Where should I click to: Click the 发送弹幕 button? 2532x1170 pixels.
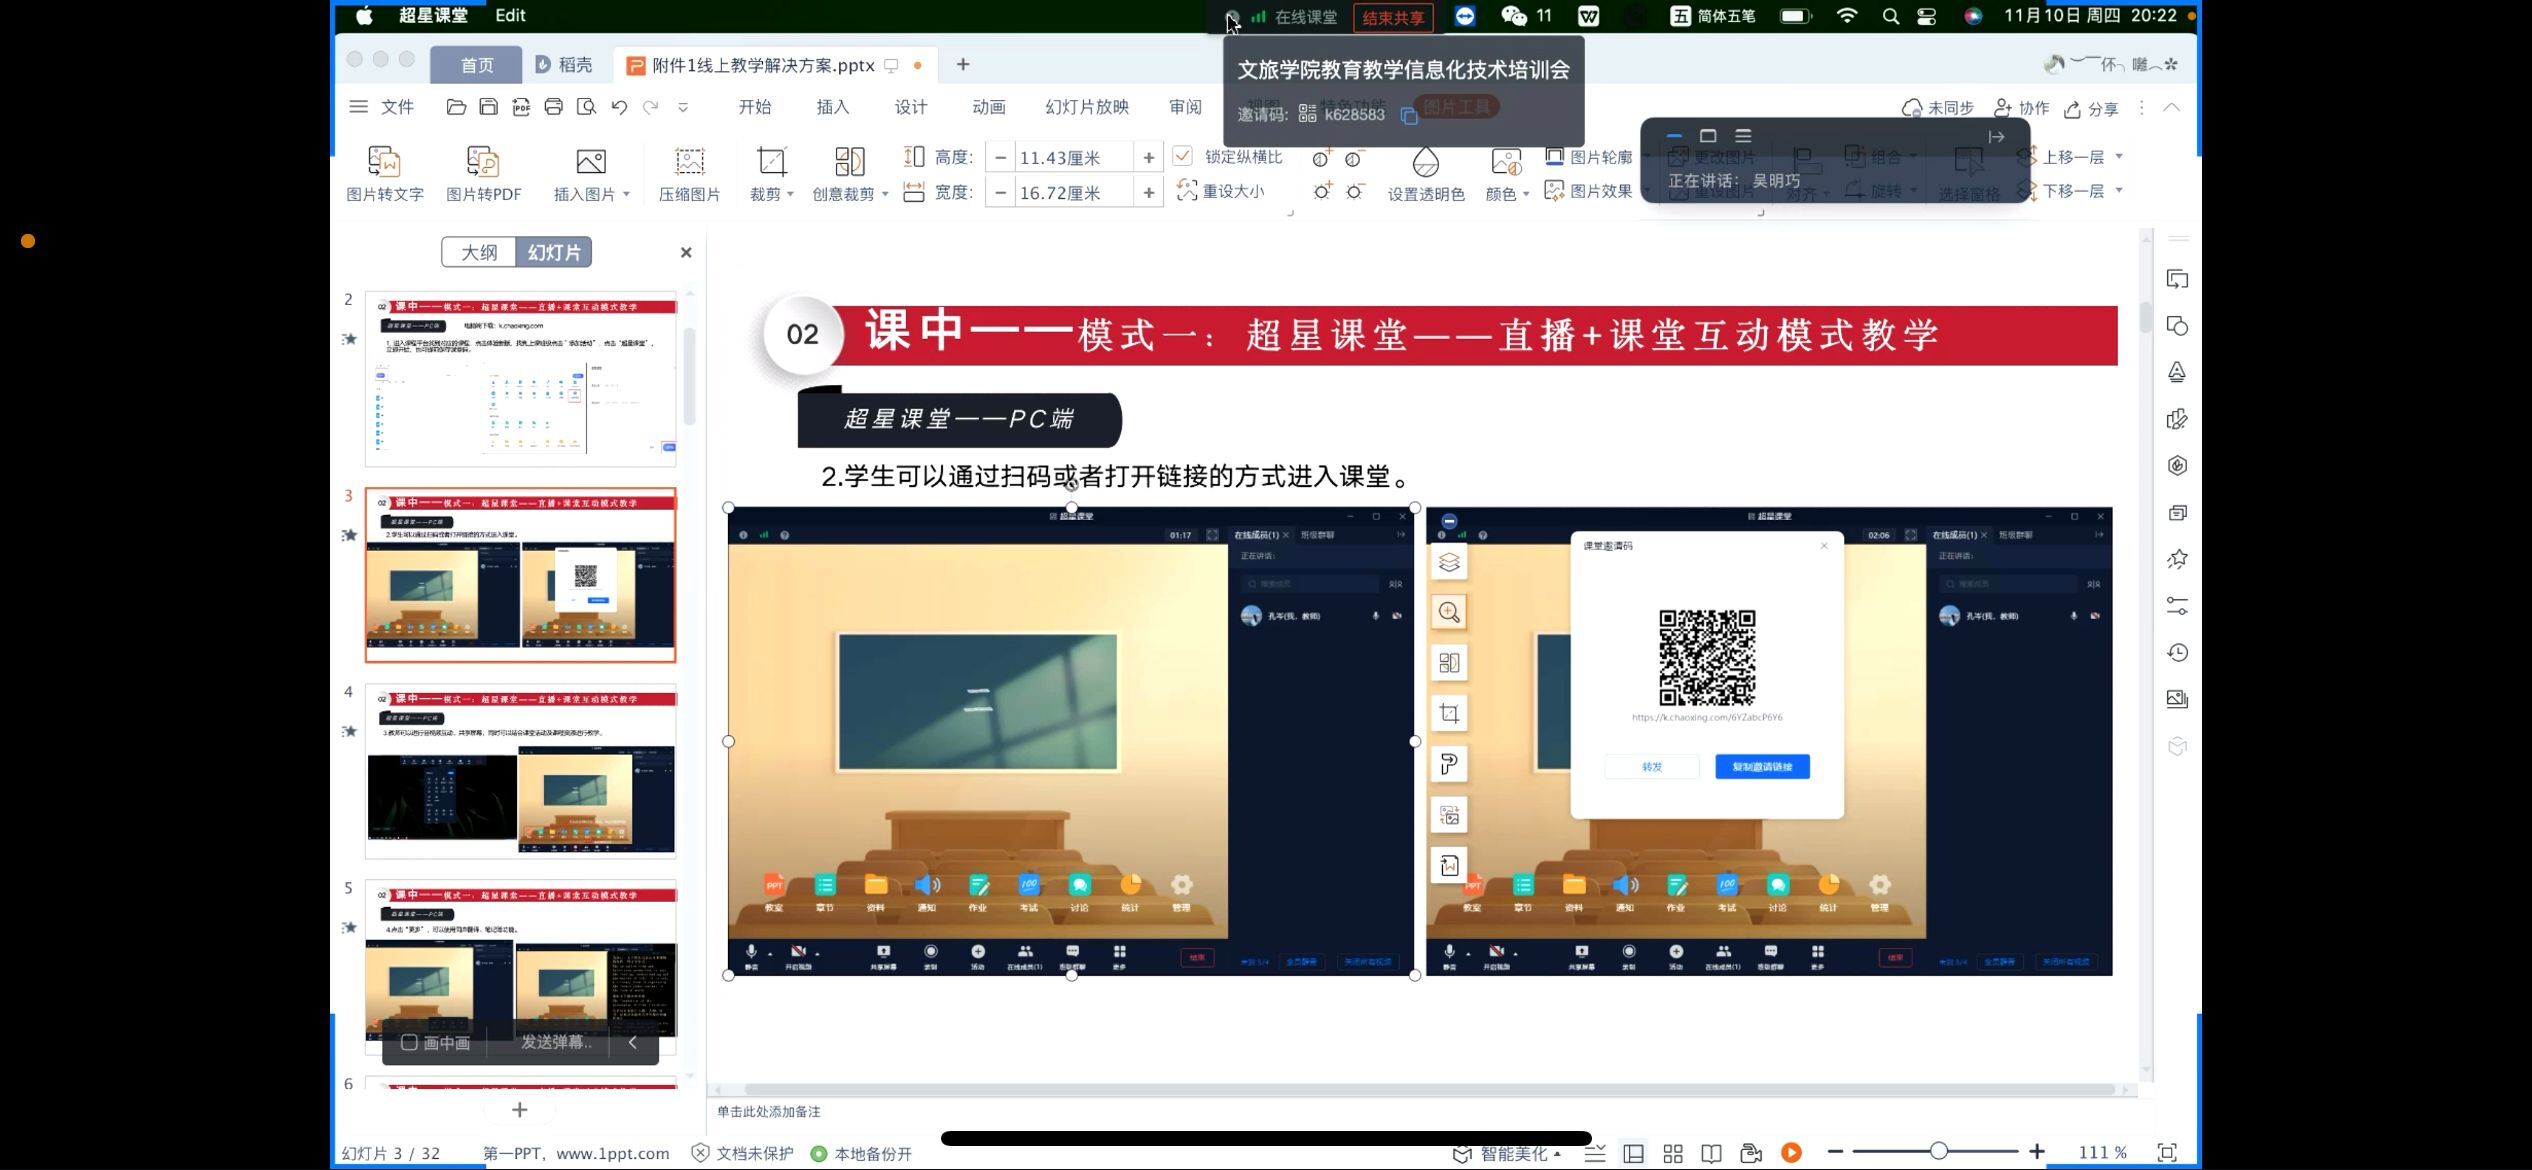(x=556, y=1043)
